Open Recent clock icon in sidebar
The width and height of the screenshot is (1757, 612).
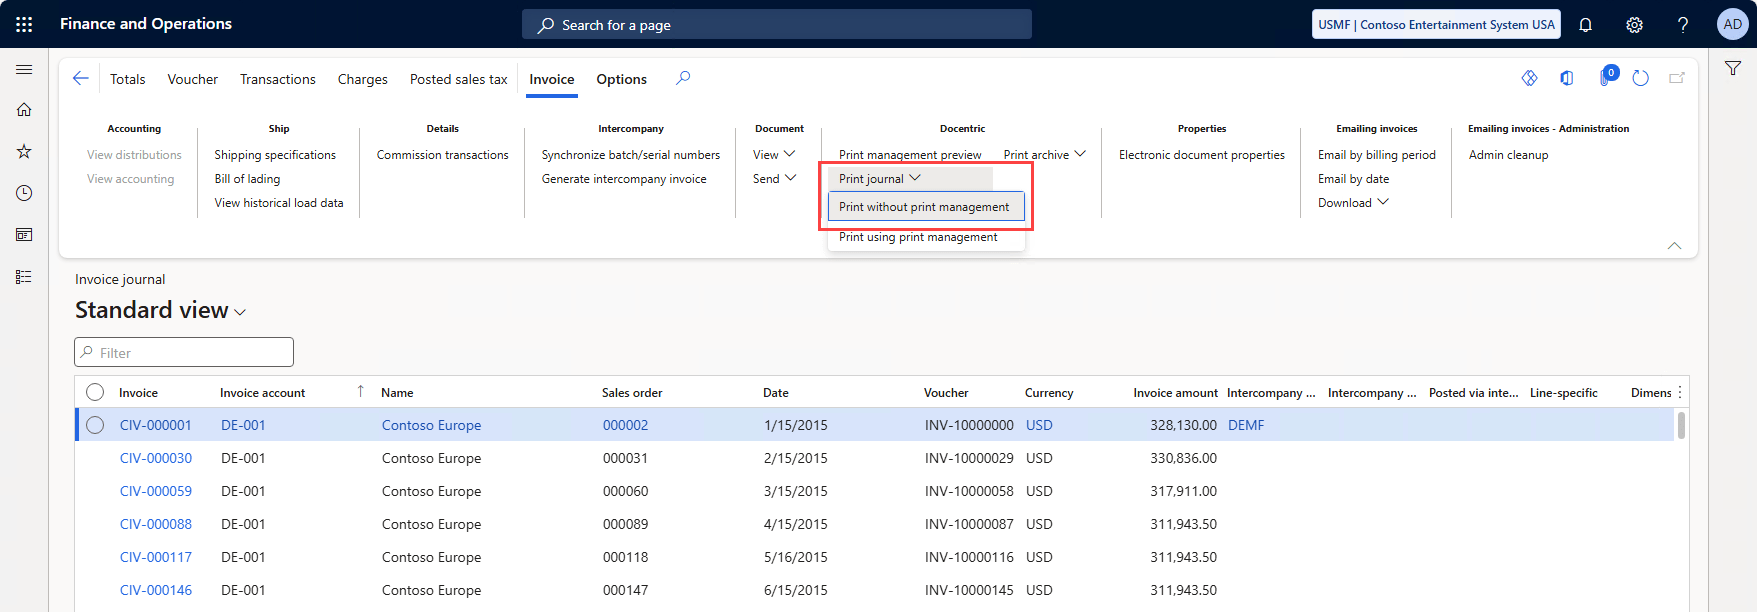tap(24, 193)
